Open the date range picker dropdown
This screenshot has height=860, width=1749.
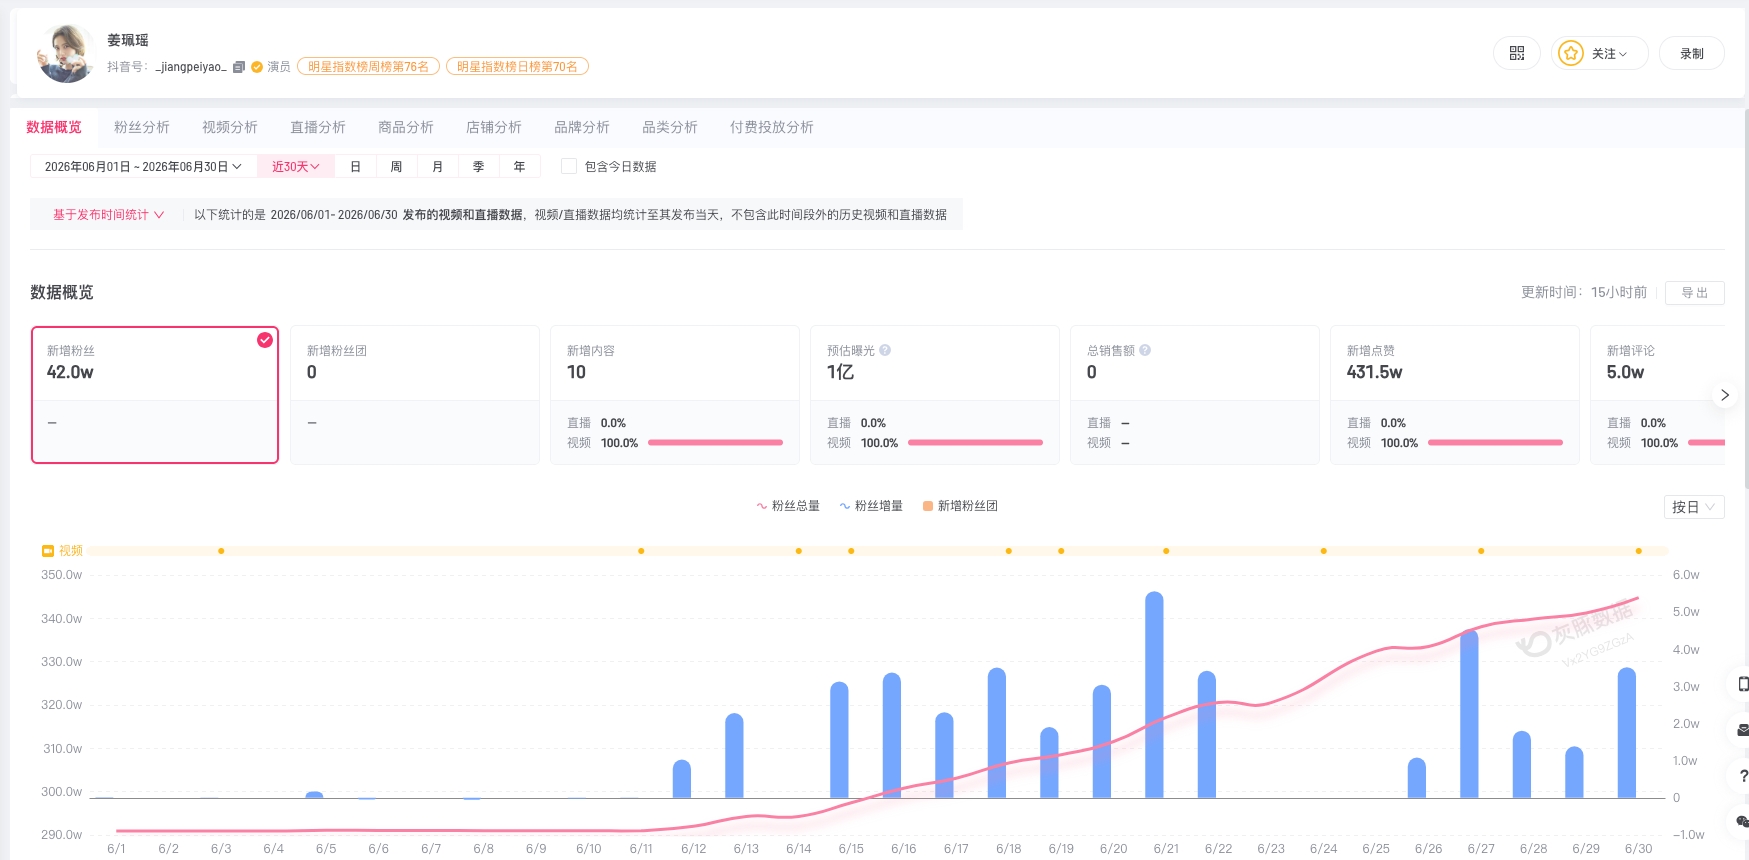(x=143, y=167)
